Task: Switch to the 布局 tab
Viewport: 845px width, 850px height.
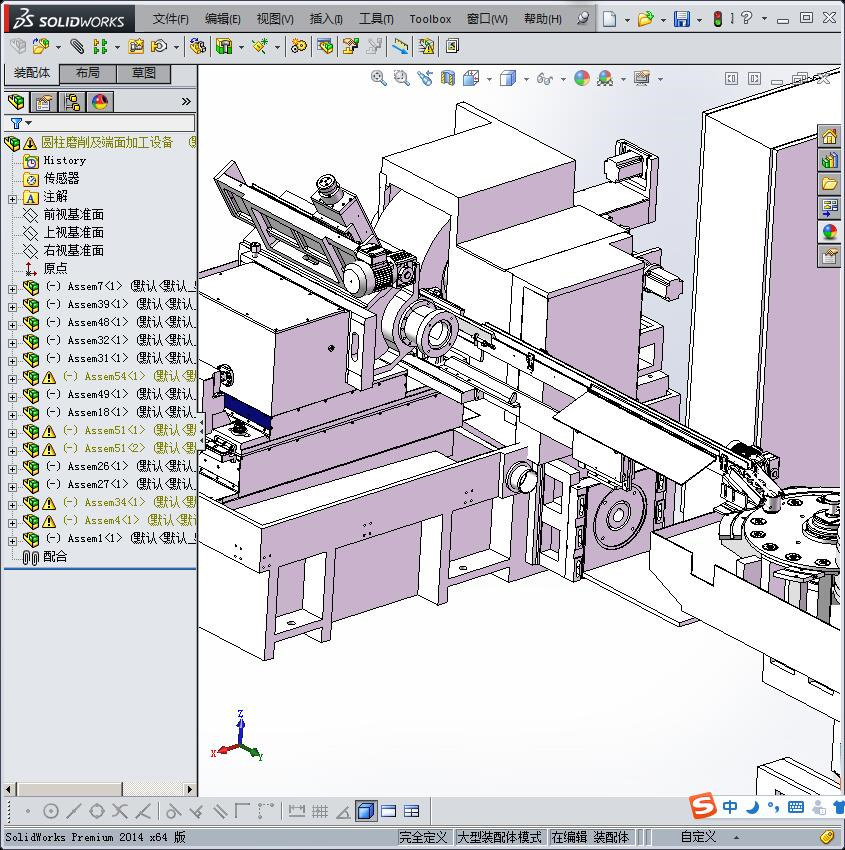Action: (x=88, y=73)
